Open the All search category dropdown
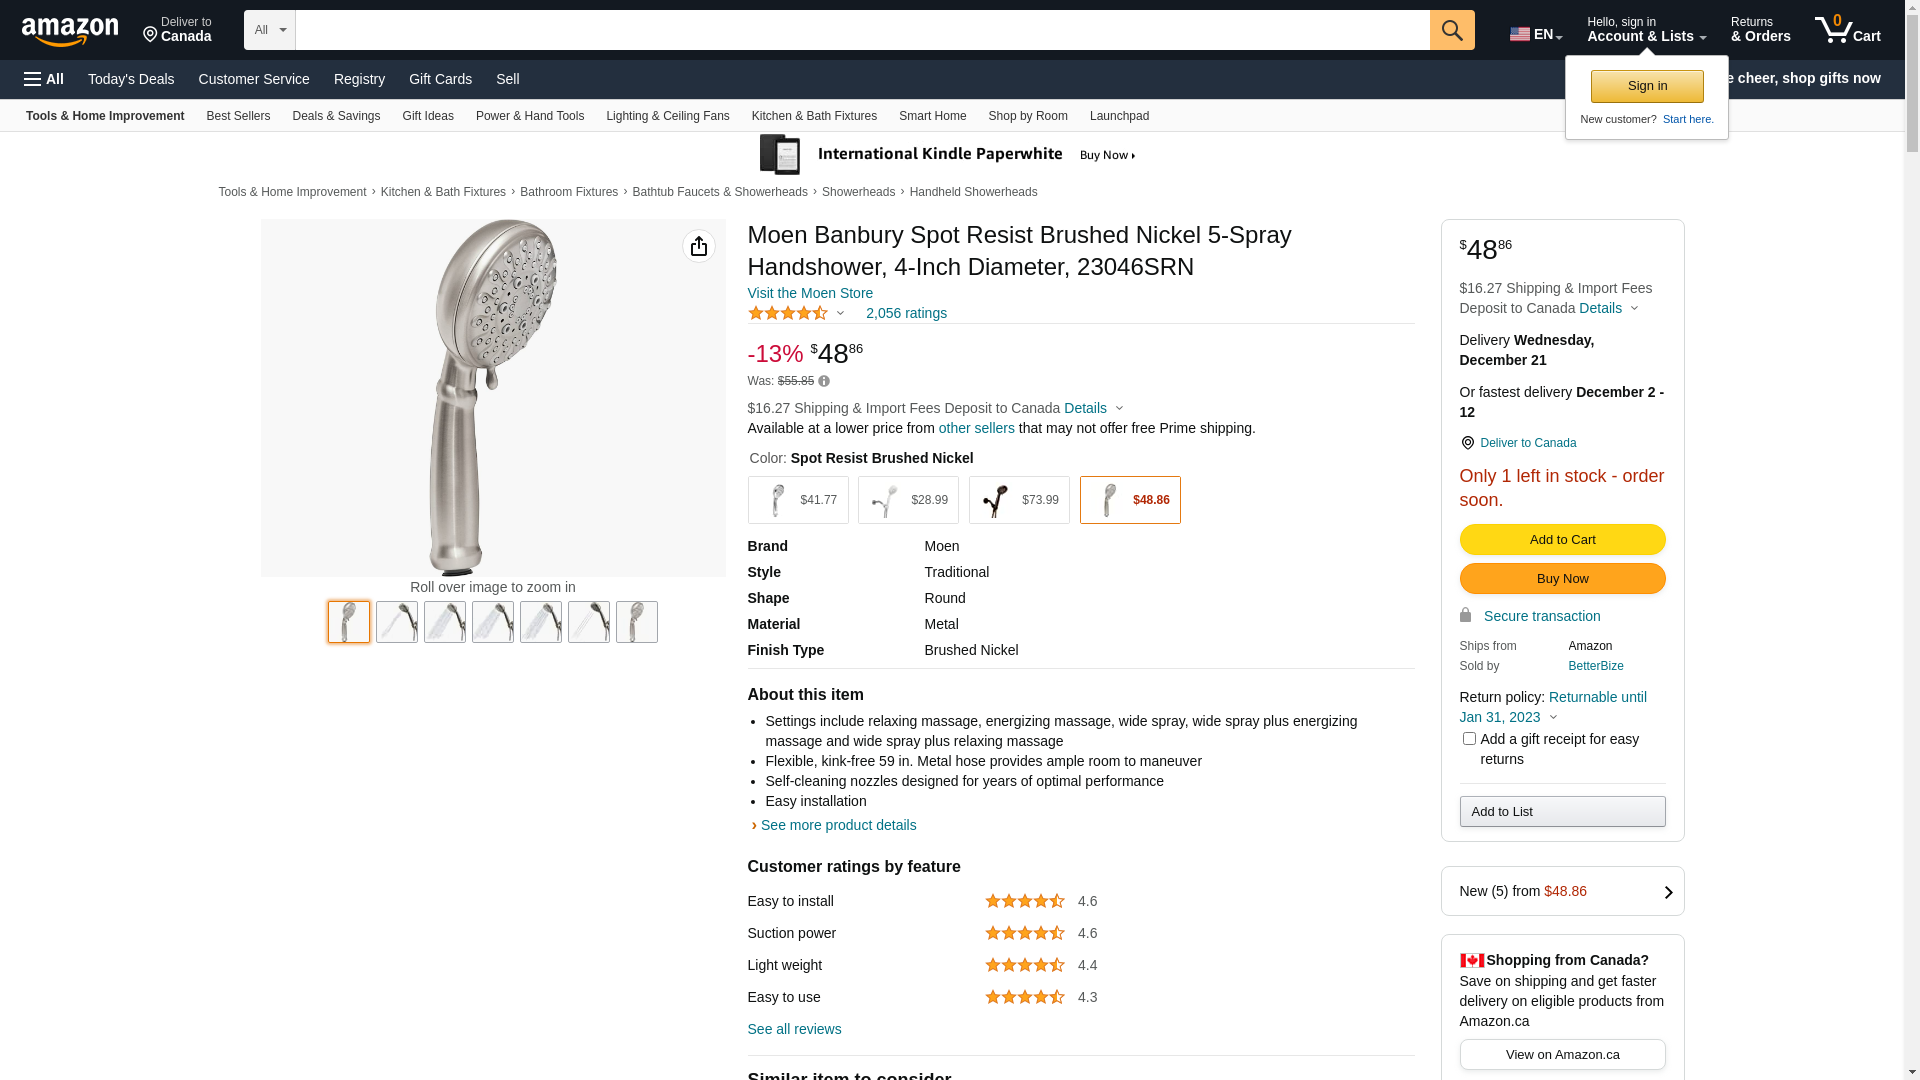This screenshot has width=1920, height=1080. click(x=269, y=30)
